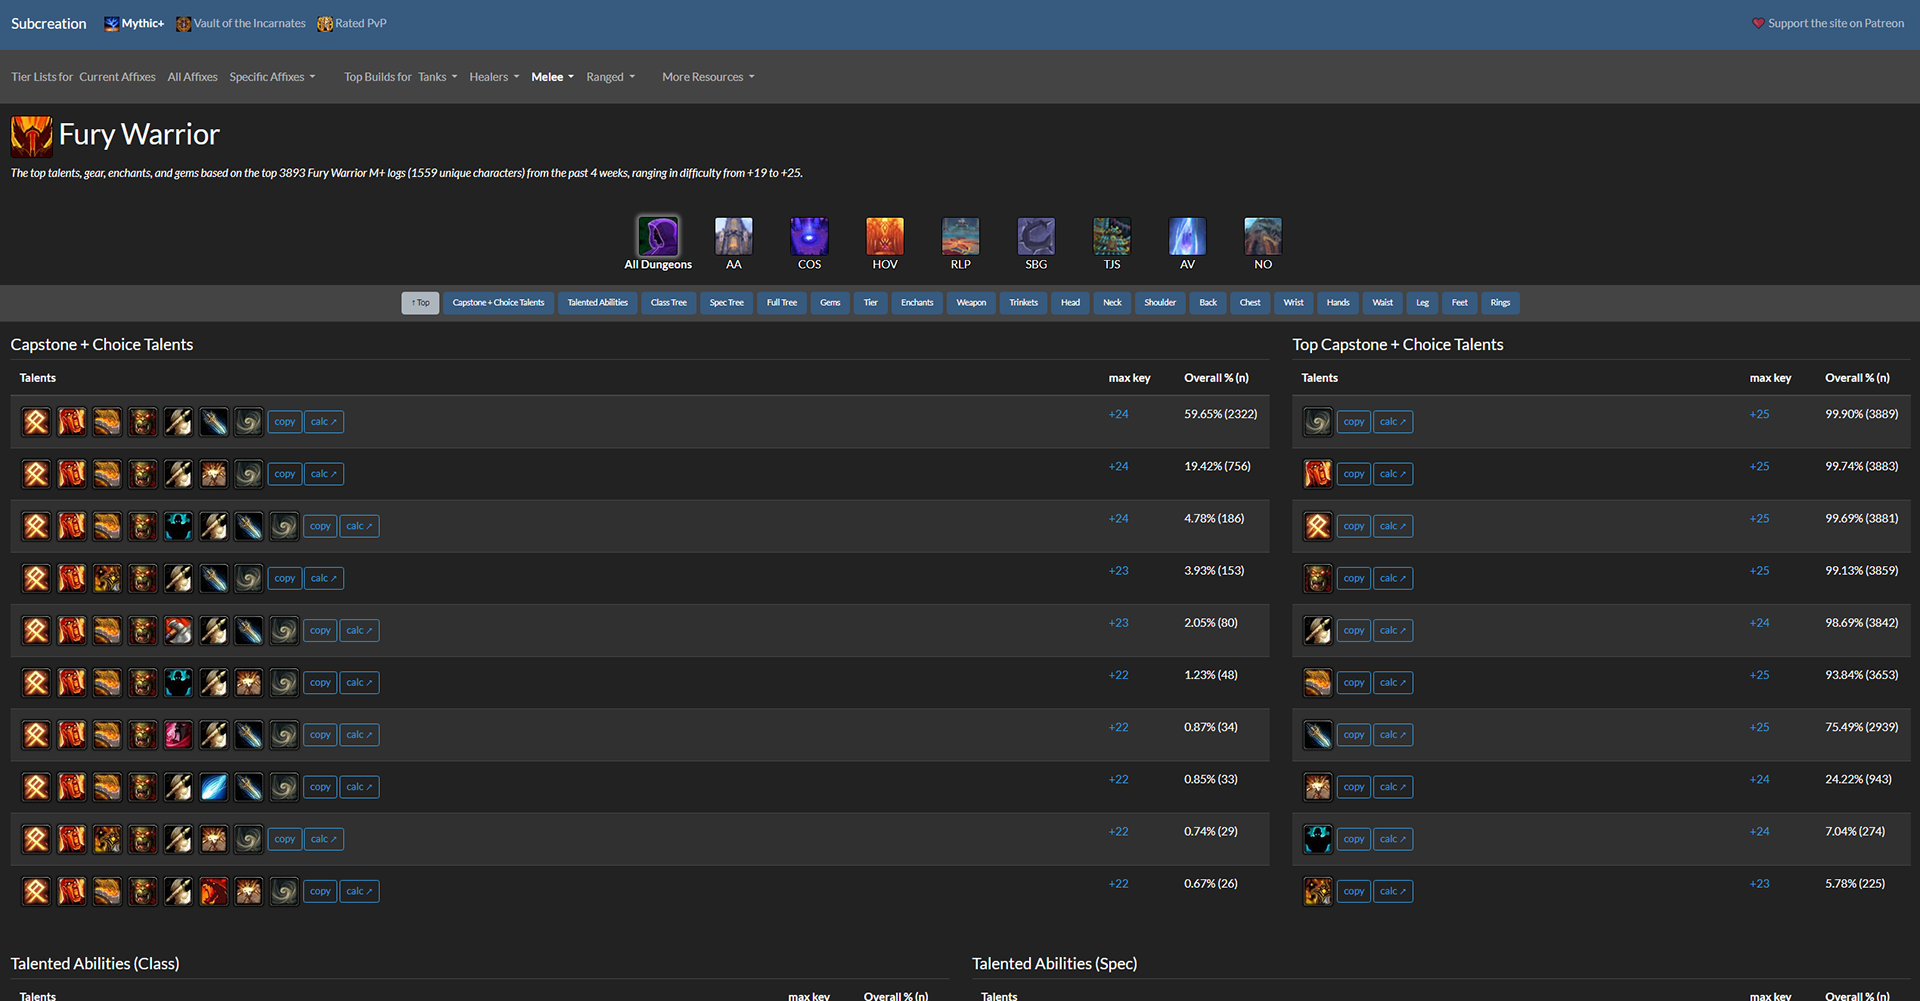Click the Vault of the Incarnates icon
This screenshot has height=1001, width=1920.
(184, 24)
